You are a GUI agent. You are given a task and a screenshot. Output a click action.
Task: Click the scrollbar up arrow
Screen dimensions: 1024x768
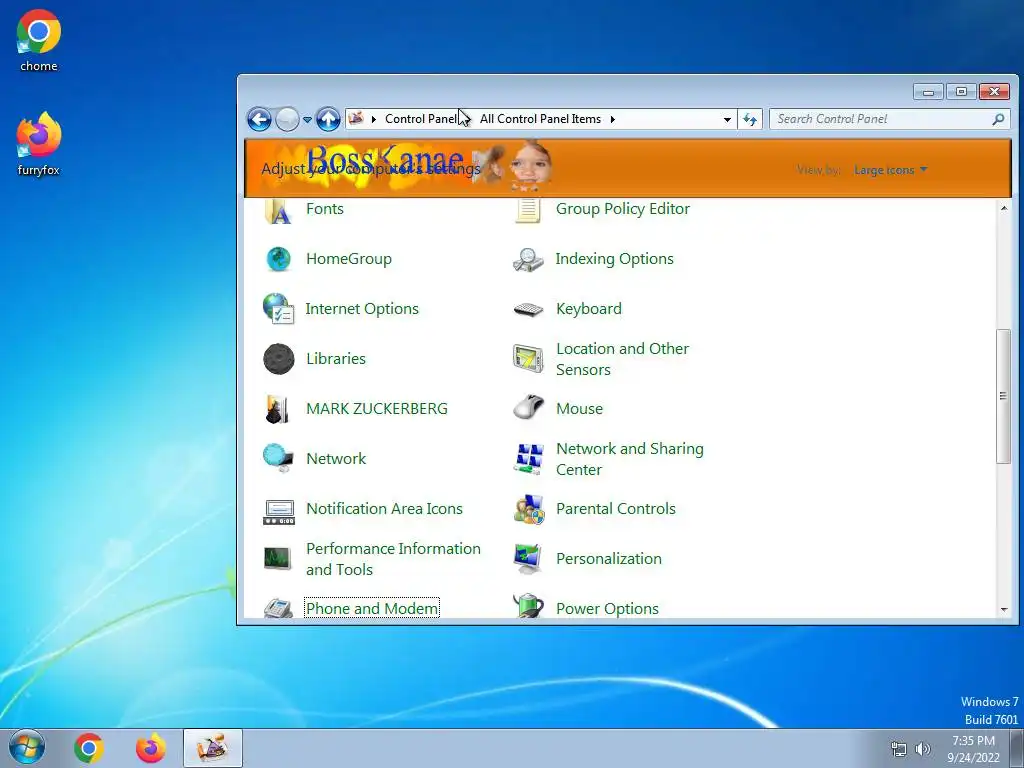[1004, 208]
